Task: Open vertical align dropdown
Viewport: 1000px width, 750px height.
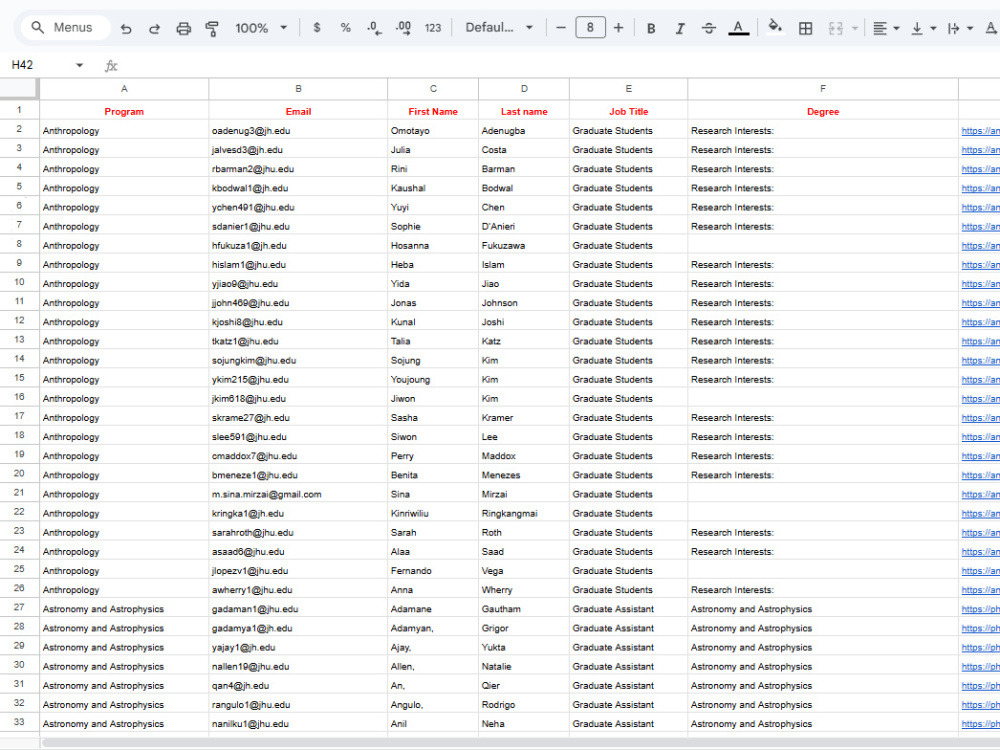Action: pyautogui.click(x=923, y=28)
